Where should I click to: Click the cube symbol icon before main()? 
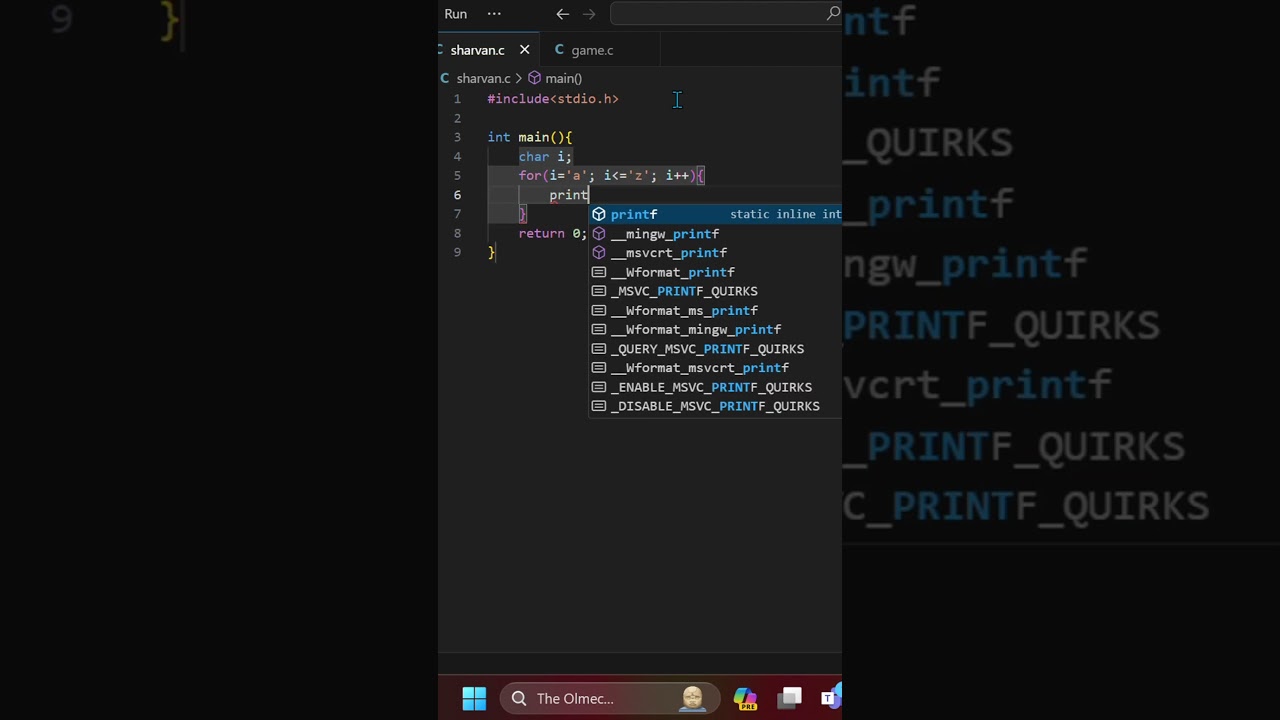[534, 78]
